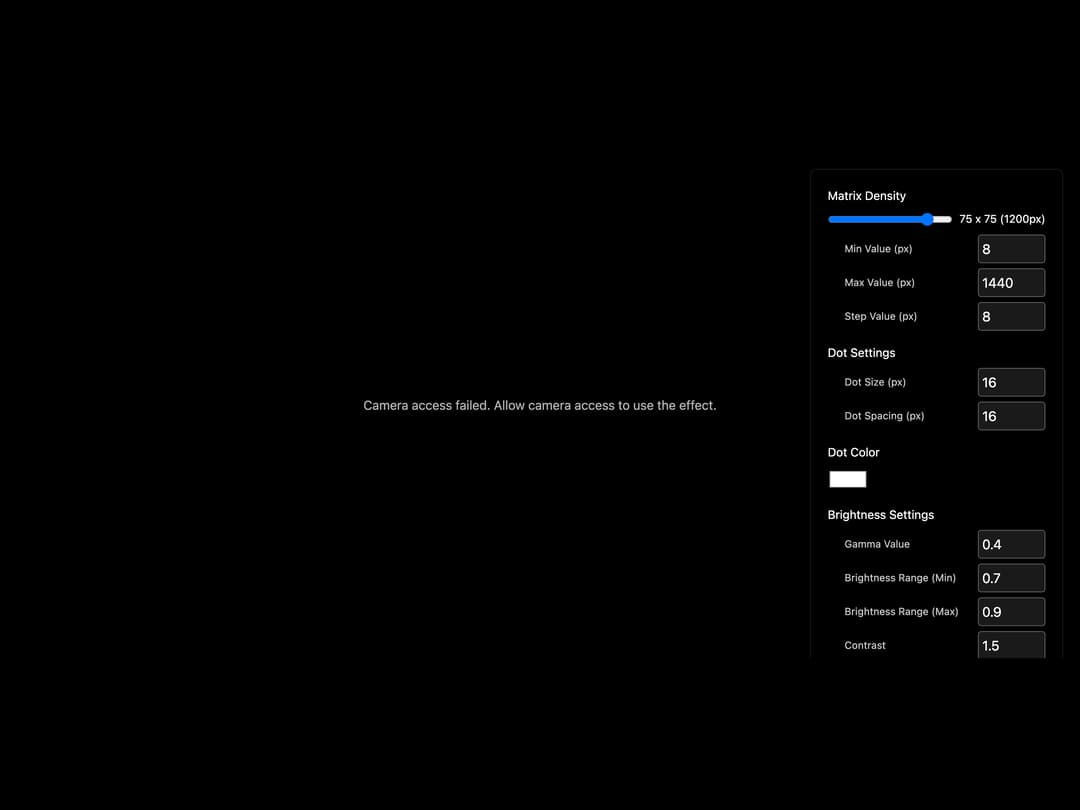Click the "Step Value (px)" label

coord(880,316)
